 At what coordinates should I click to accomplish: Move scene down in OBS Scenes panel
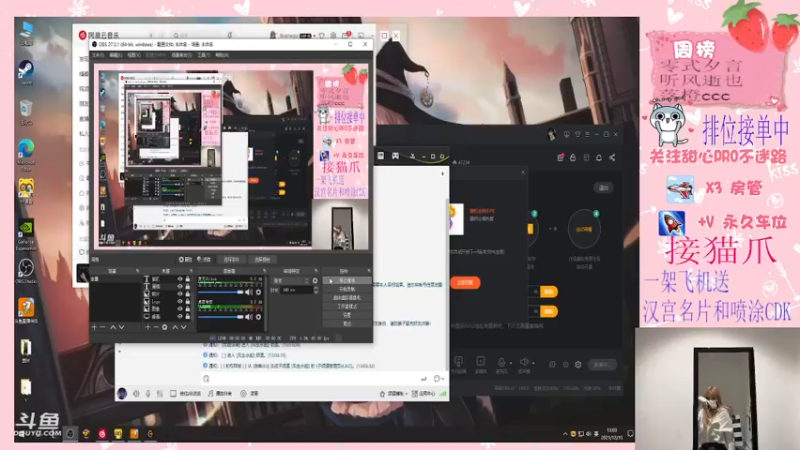tap(121, 327)
